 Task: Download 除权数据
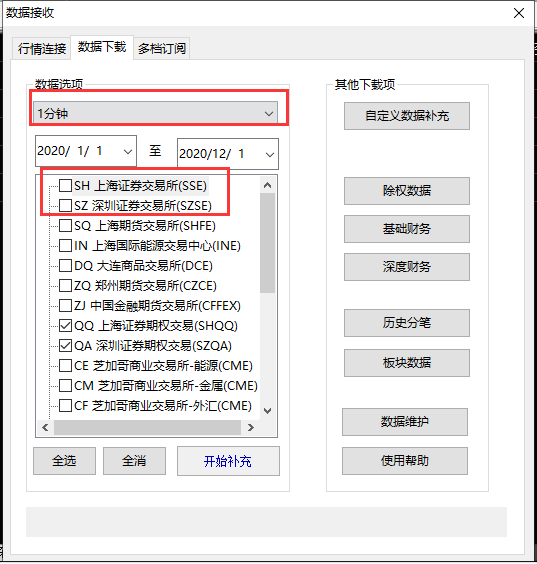pyautogui.click(x=407, y=191)
